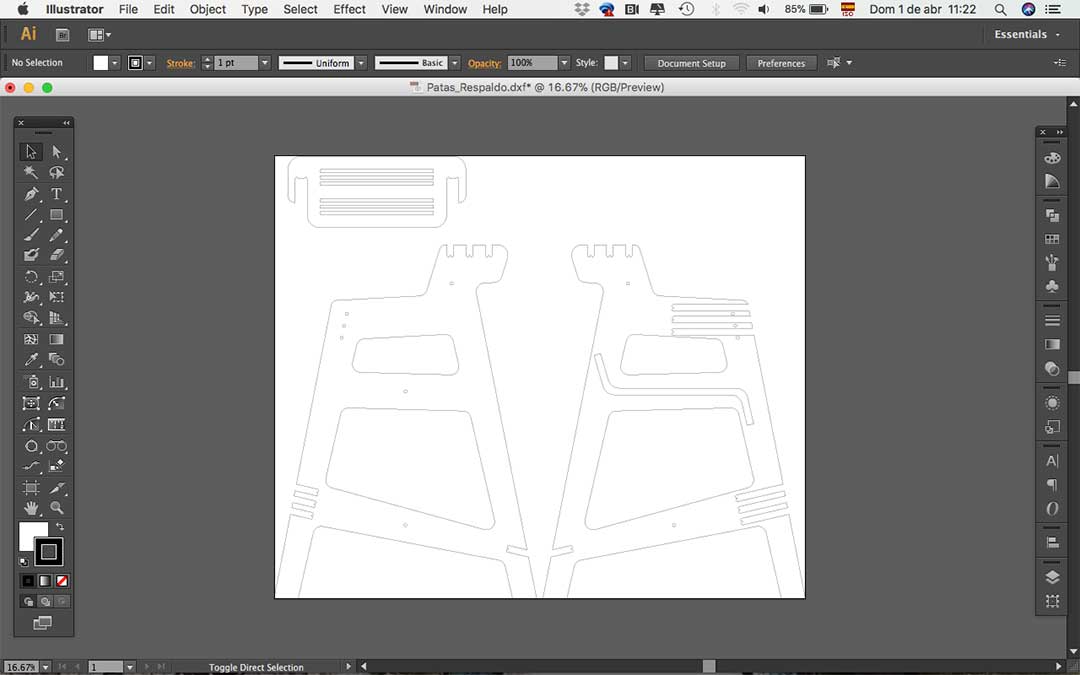Select the Eraser tool

[56, 256]
